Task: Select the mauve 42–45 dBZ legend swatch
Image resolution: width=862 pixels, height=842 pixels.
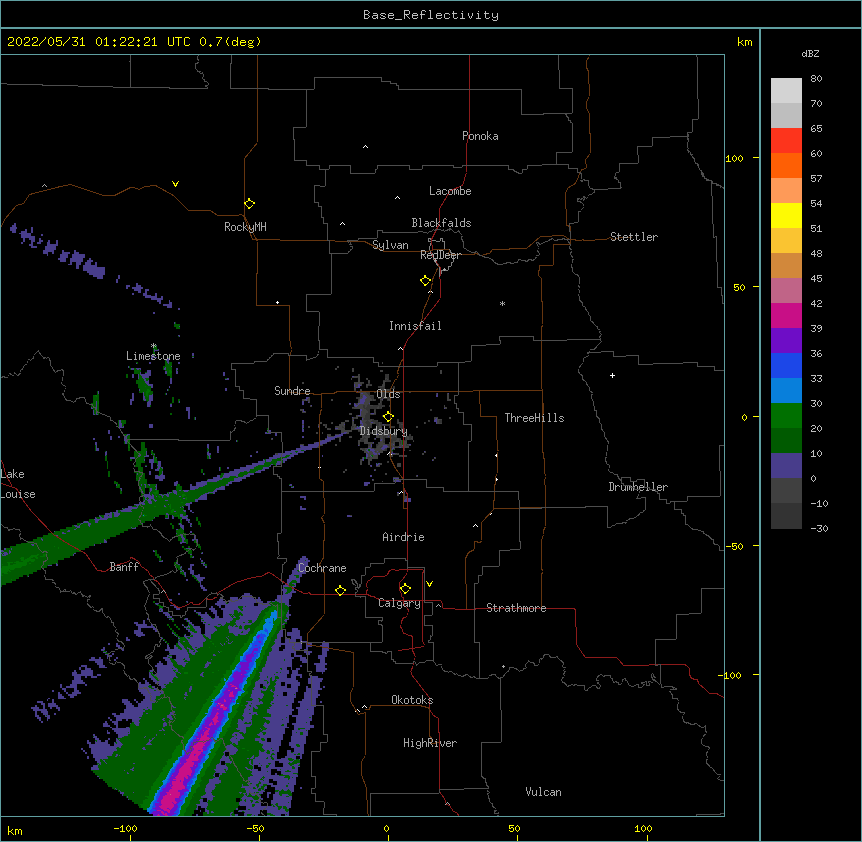Action: 786,290
